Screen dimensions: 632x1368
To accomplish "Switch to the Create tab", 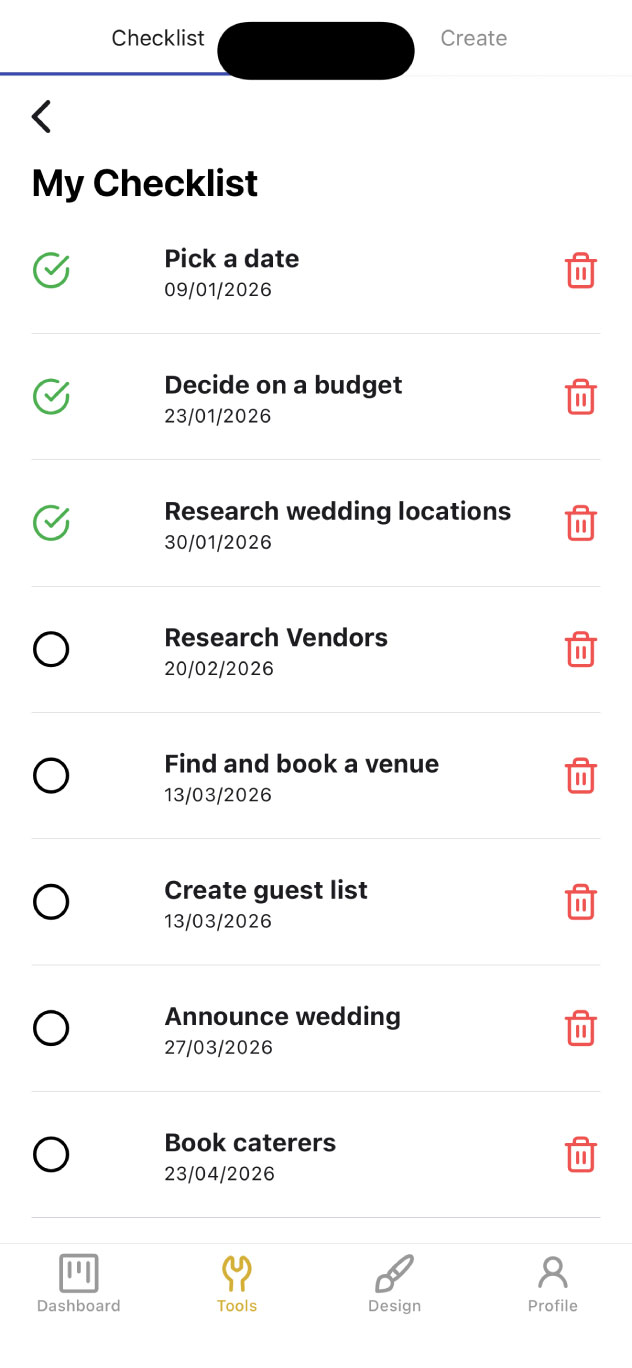I will tap(474, 38).
